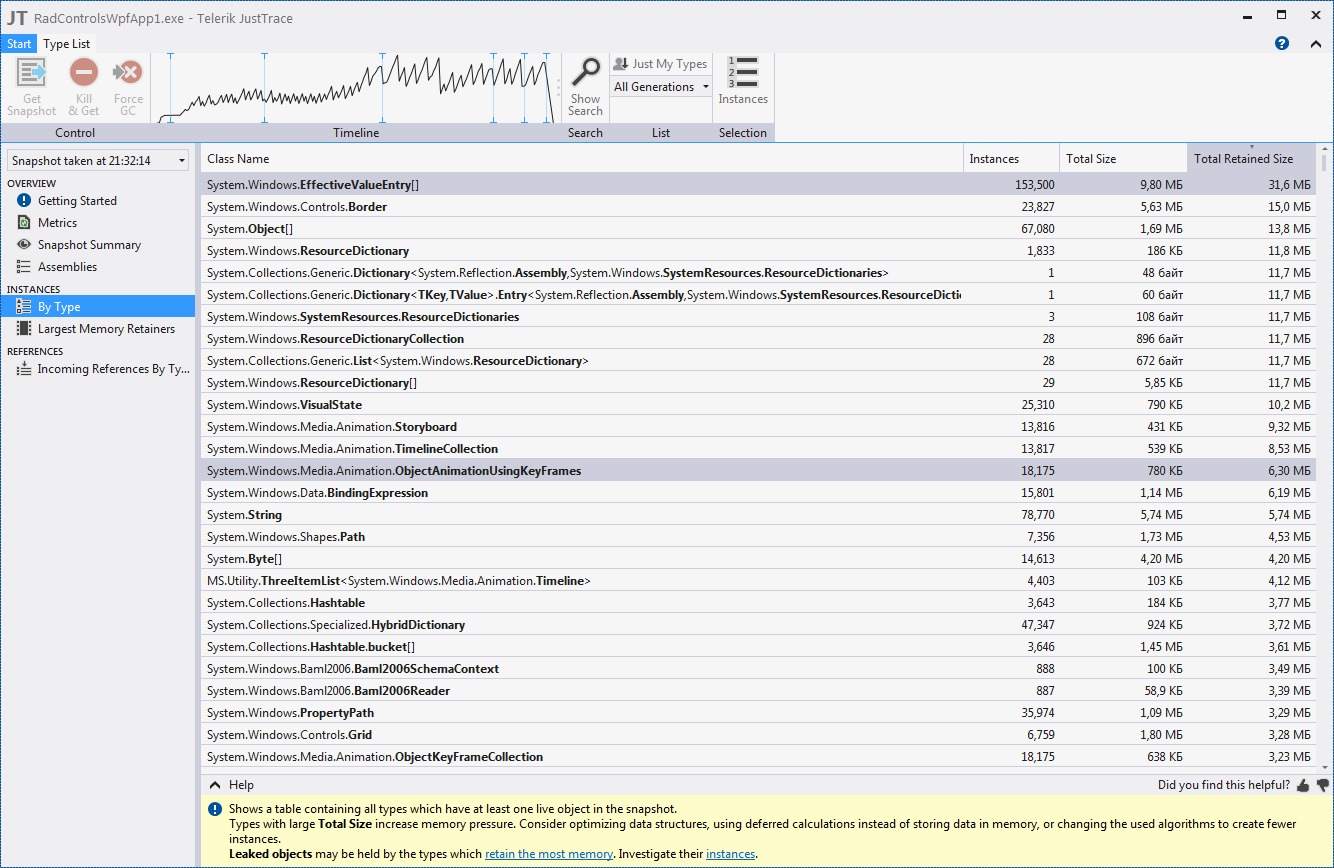
Task: Toggle the Just My Types filter
Action: coord(660,64)
